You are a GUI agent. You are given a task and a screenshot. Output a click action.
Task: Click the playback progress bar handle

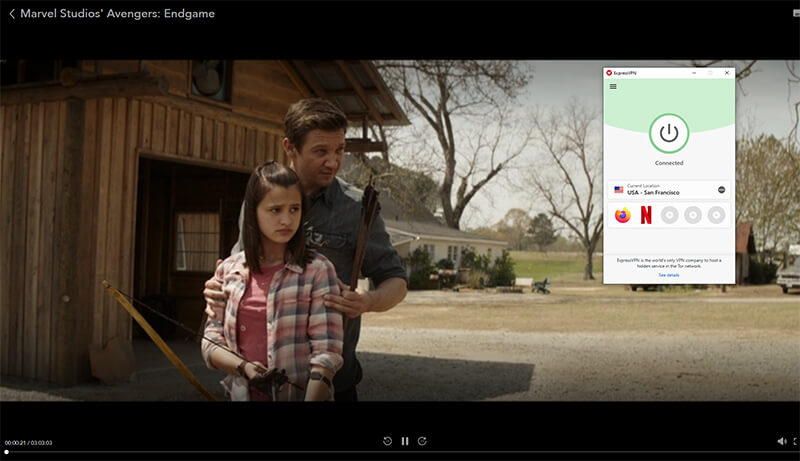[x=7, y=452]
